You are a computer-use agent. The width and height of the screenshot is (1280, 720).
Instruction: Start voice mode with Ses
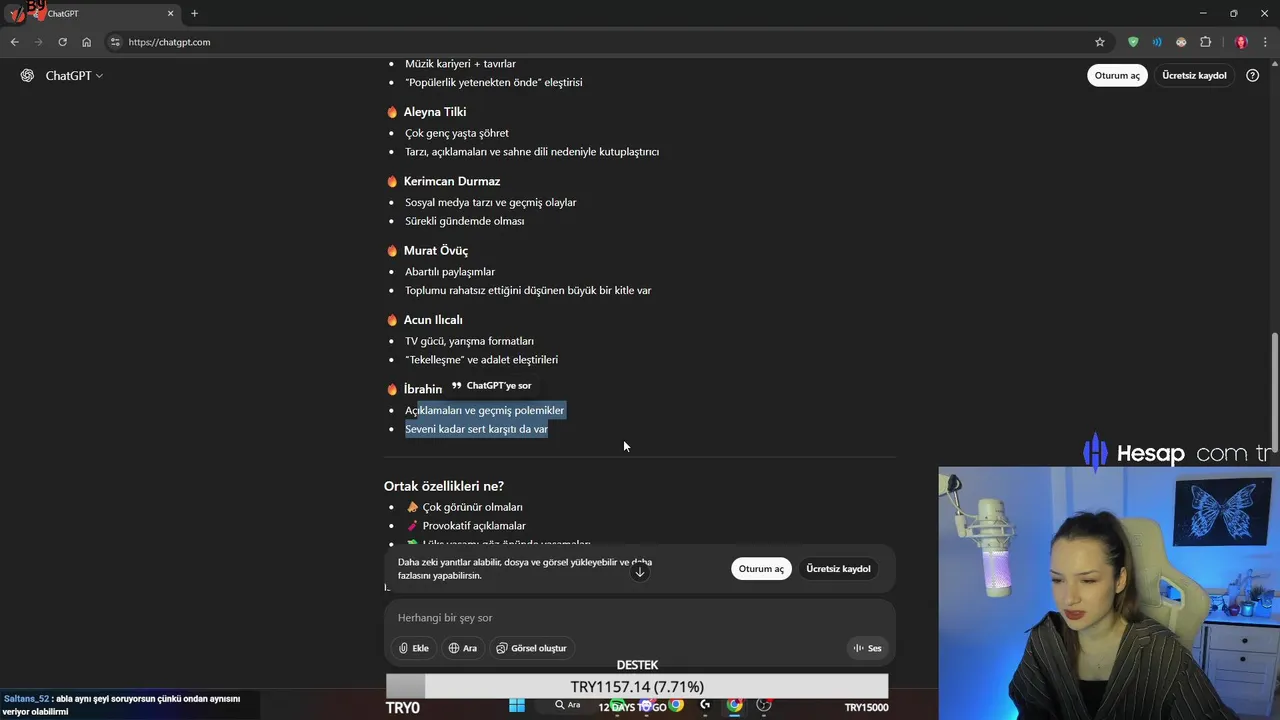click(x=867, y=648)
